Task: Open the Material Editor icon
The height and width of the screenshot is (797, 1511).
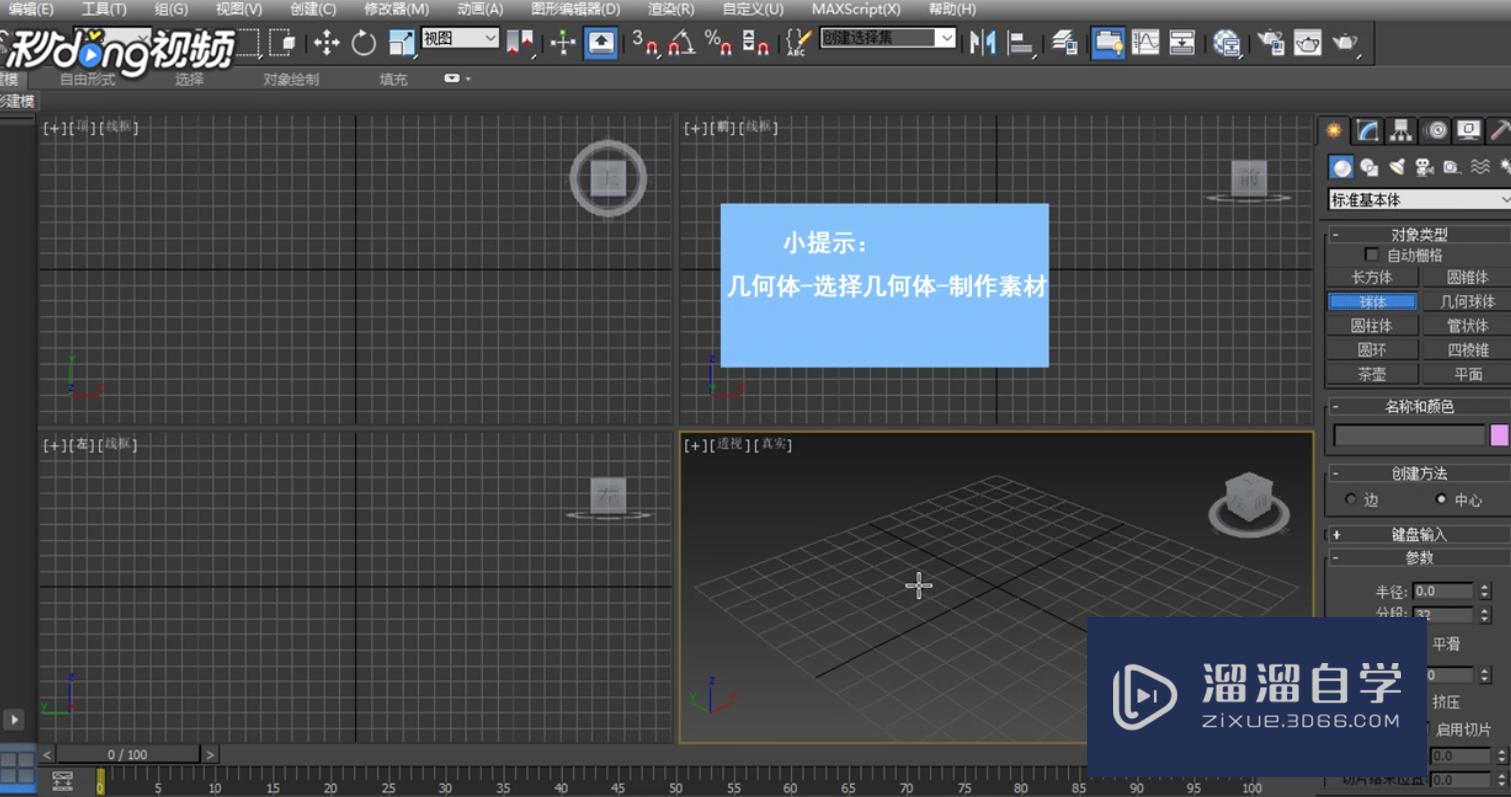Action: pos(1227,42)
